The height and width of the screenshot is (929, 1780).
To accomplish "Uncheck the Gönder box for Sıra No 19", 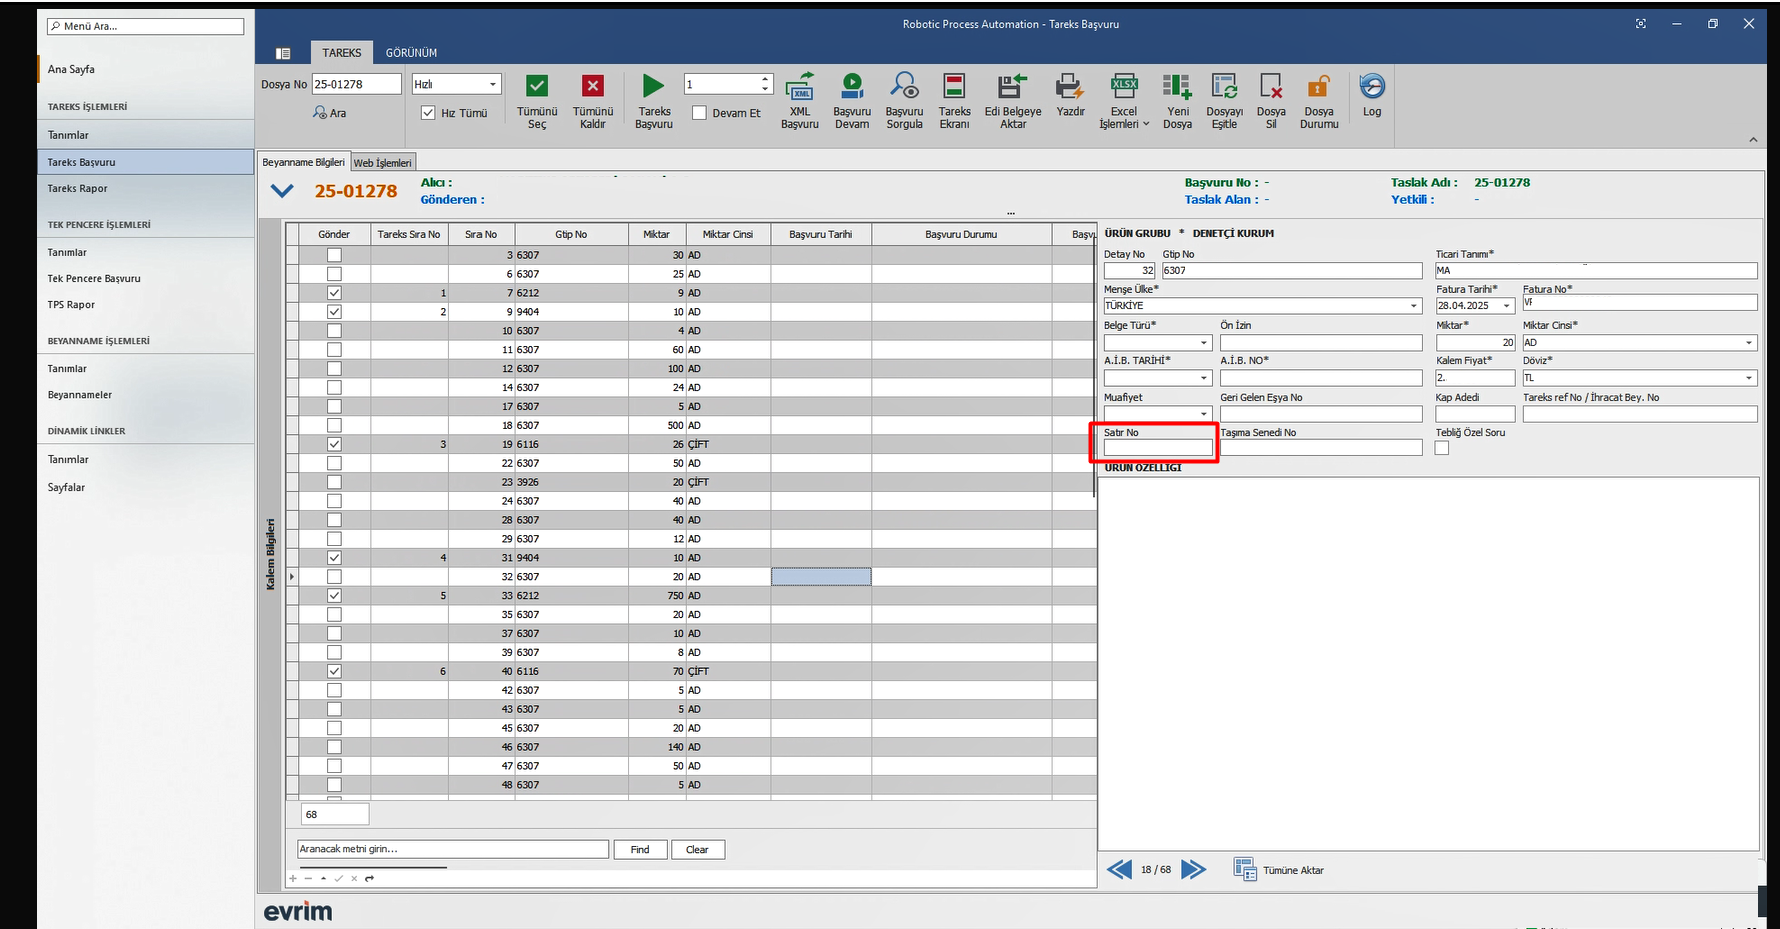I will click(334, 444).
